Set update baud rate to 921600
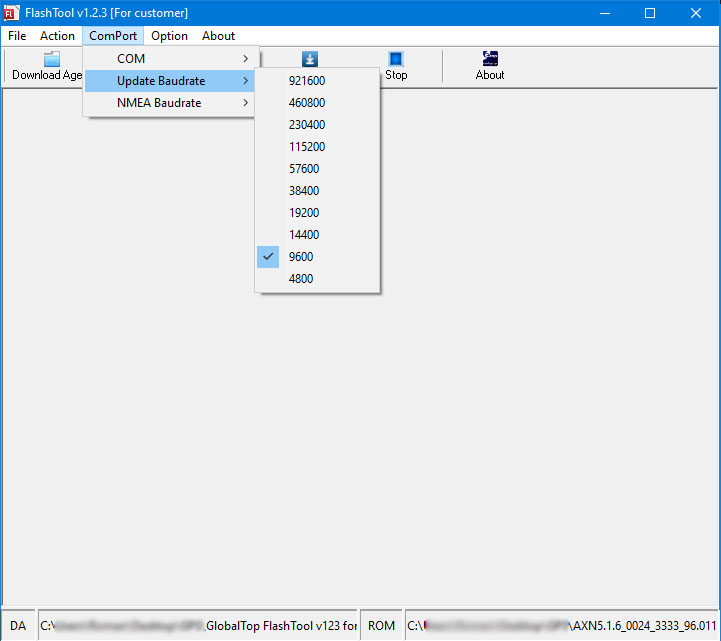 [x=307, y=81]
